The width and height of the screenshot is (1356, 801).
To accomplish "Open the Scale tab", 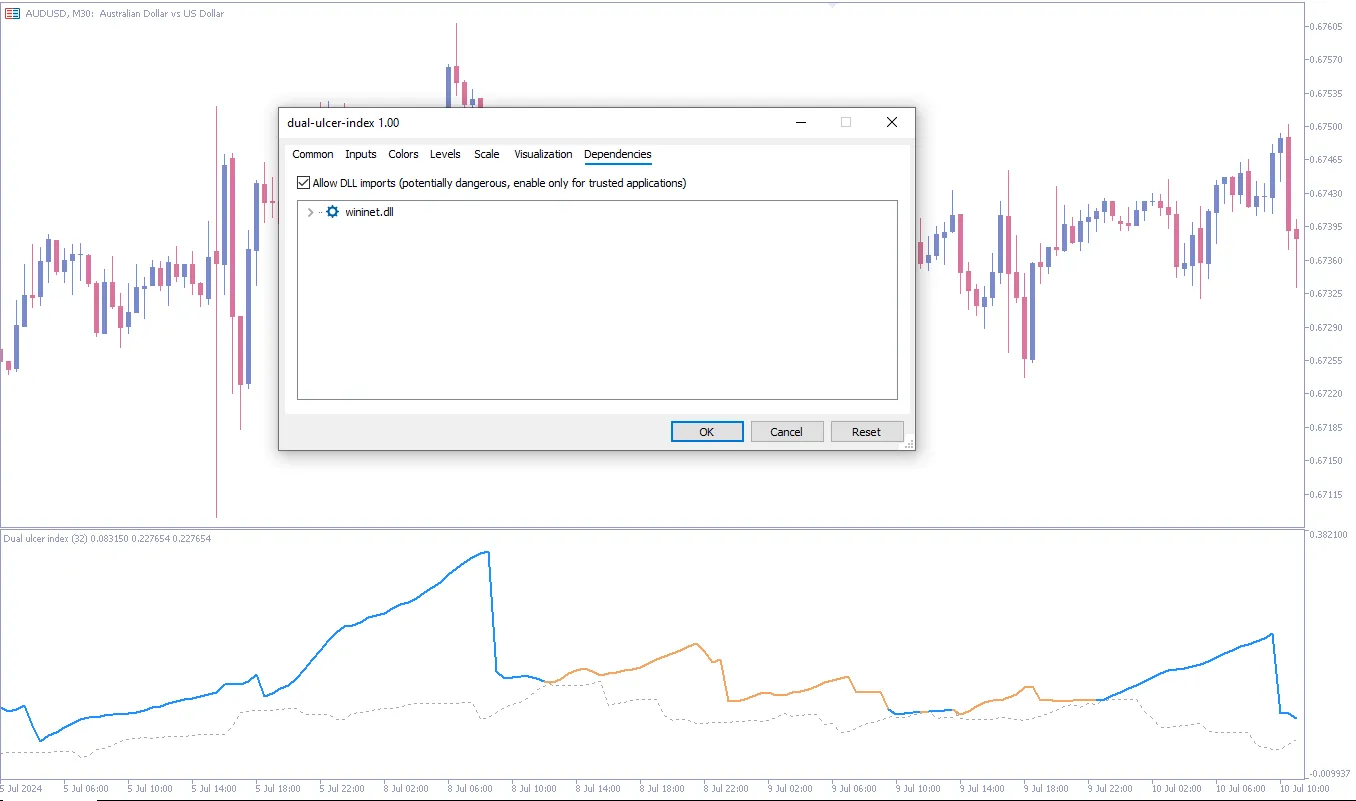I will click(x=487, y=154).
